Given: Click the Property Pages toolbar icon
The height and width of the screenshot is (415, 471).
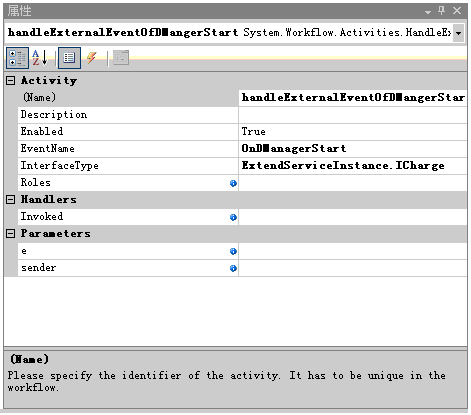Looking at the screenshot, I should pos(121,58).
